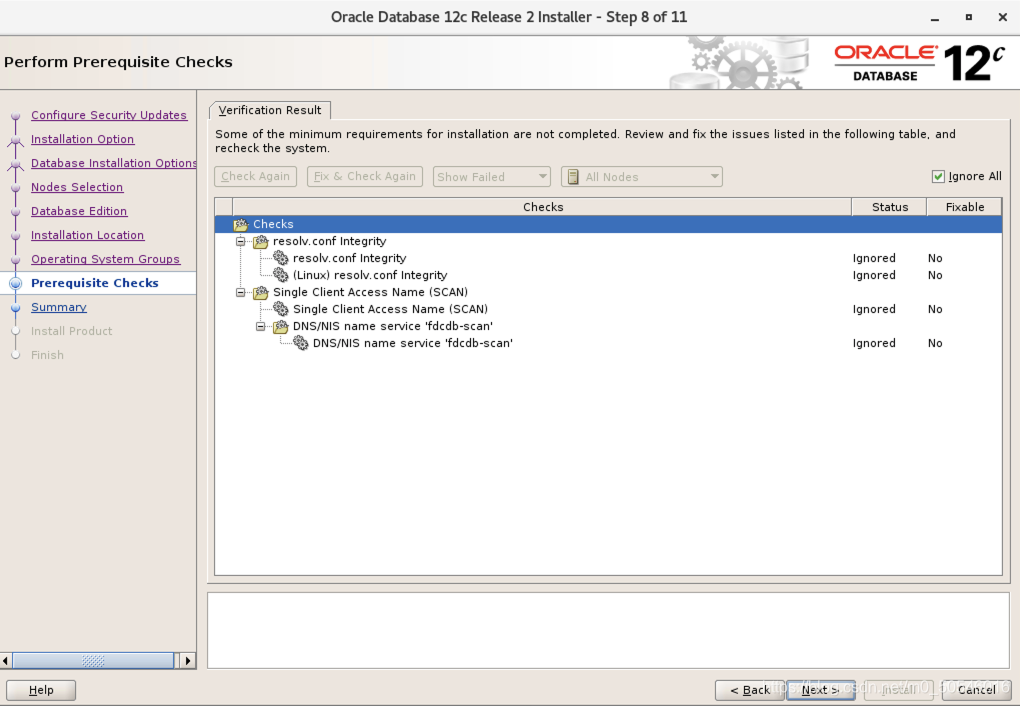Click the Status column header
The width and height of the screenshot is (1020, 706).
click(889, 207)
